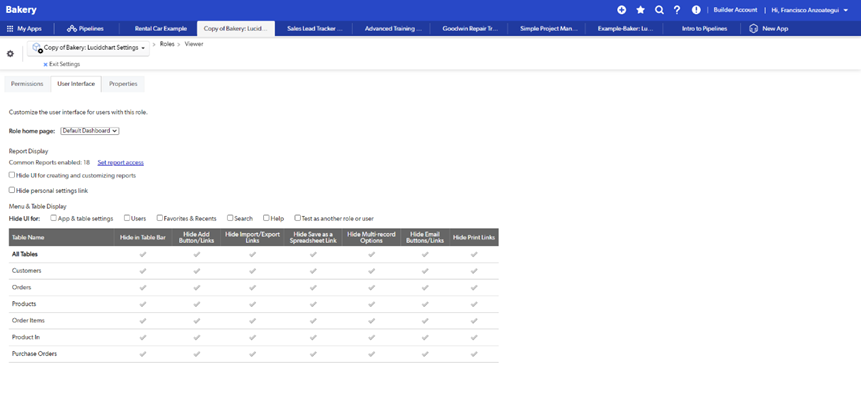Toggle Hide in Table Bar for Purchase Orders

(143, 354)
